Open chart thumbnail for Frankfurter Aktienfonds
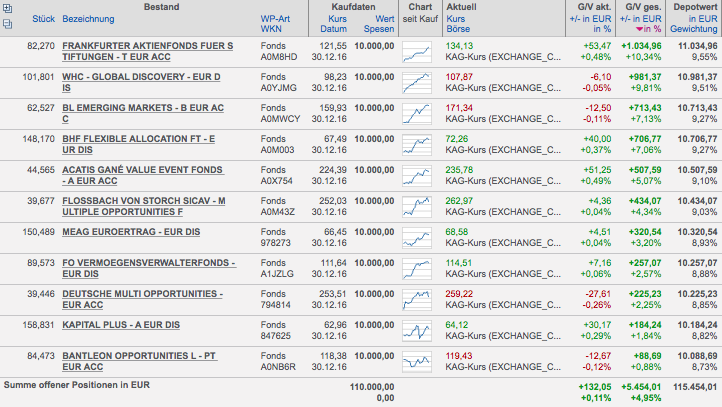Screen dimensions: 722x407 (x=417, y=52)
